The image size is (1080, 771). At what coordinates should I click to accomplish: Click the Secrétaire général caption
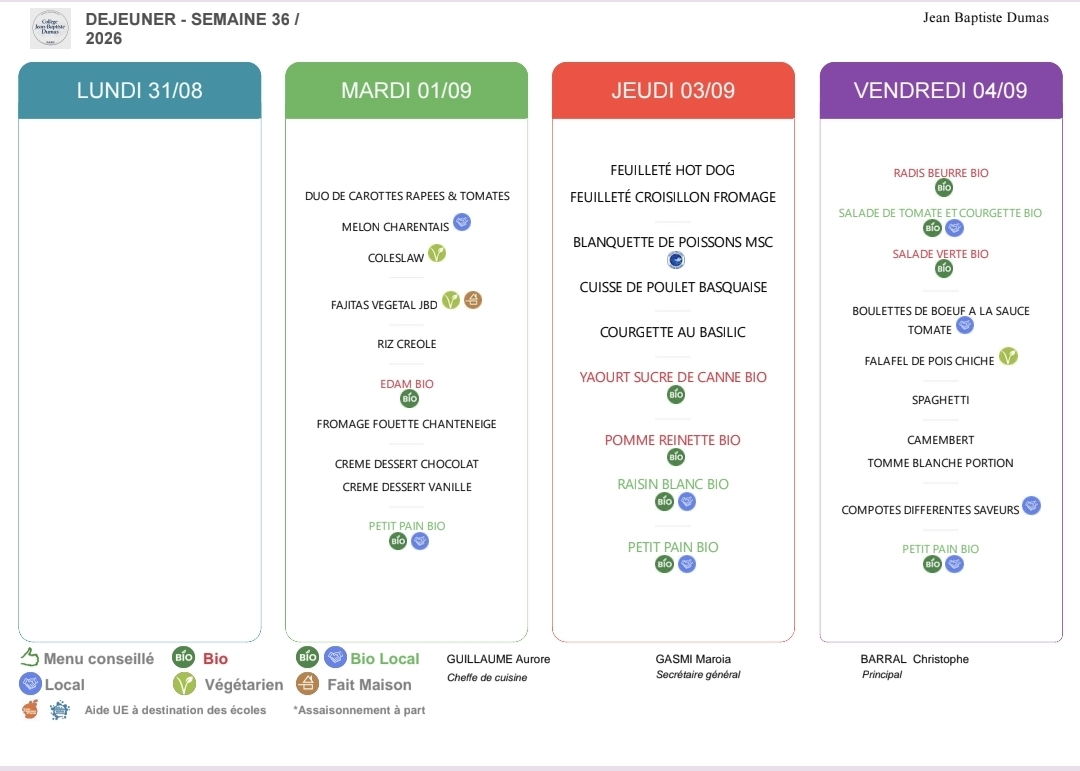point(698,675)
